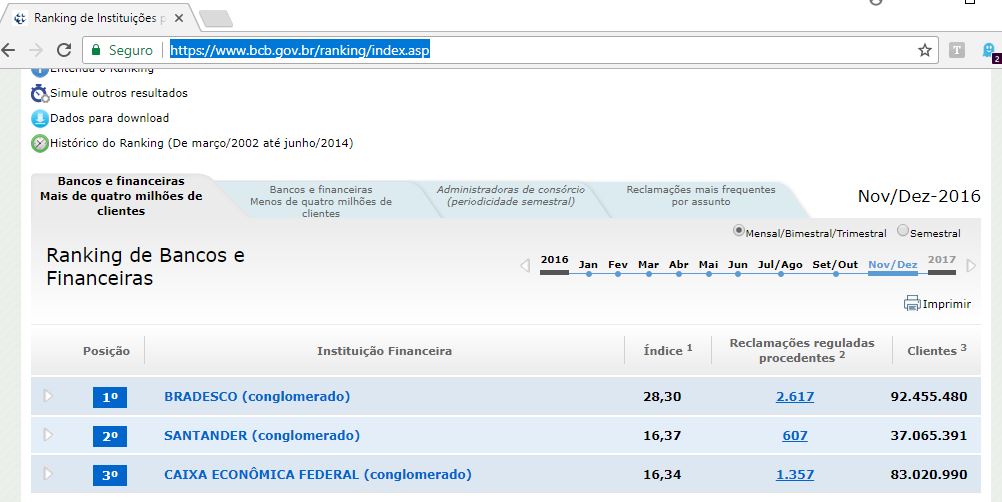Select Jan on the timeline

588,264
